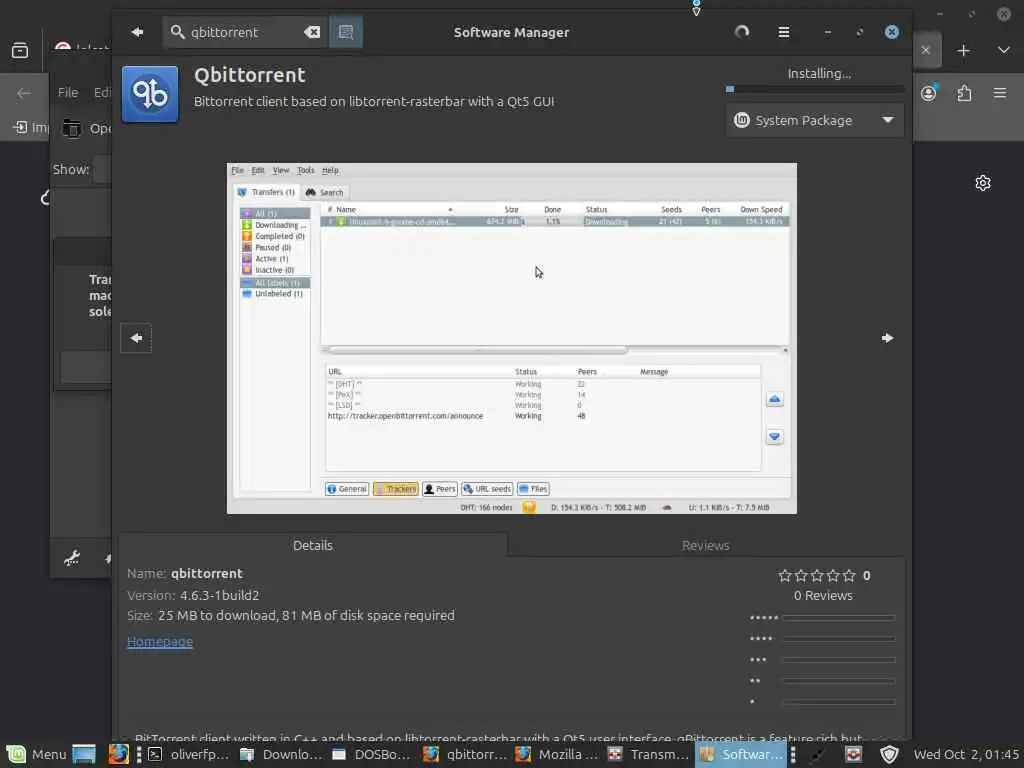The width and height of the screenshot is (1024, 768).
Task: Switch to the Mozilla taskbar window
Action: [557, 754]
